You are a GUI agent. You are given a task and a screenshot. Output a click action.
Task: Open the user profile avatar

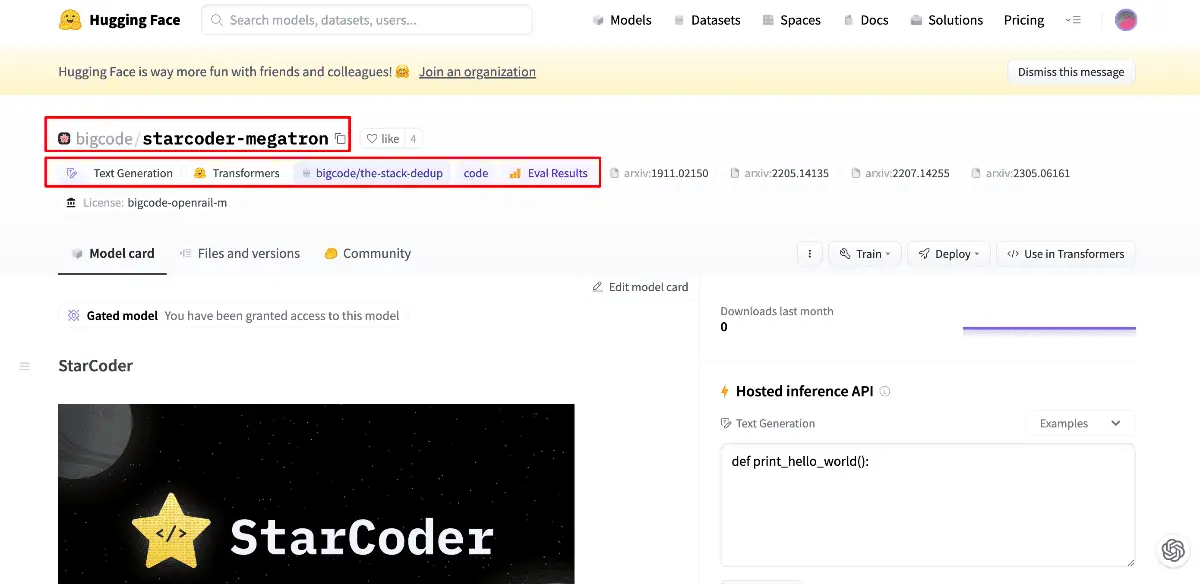(x=1126, y=20)
